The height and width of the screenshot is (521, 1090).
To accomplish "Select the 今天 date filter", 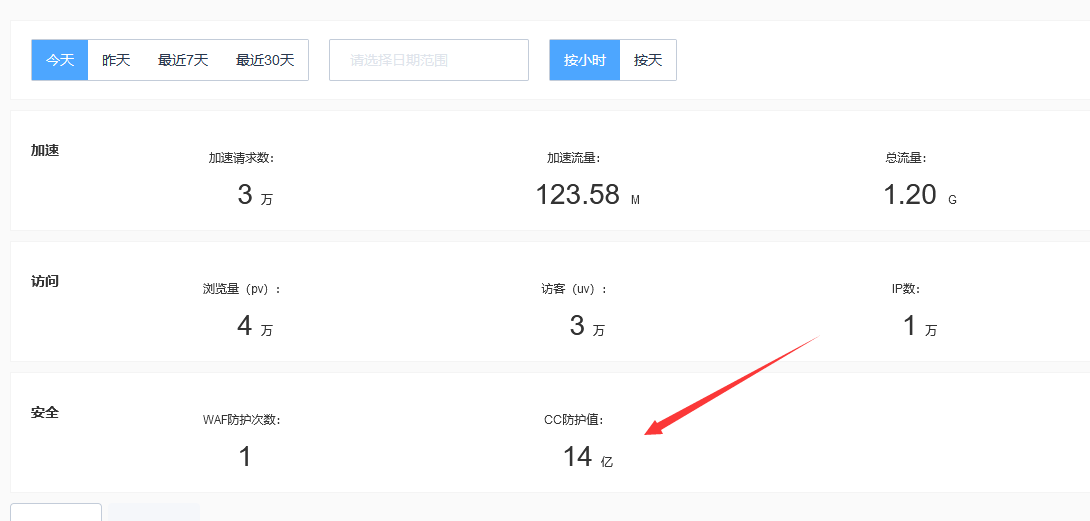I will click(x=60, y=60).
